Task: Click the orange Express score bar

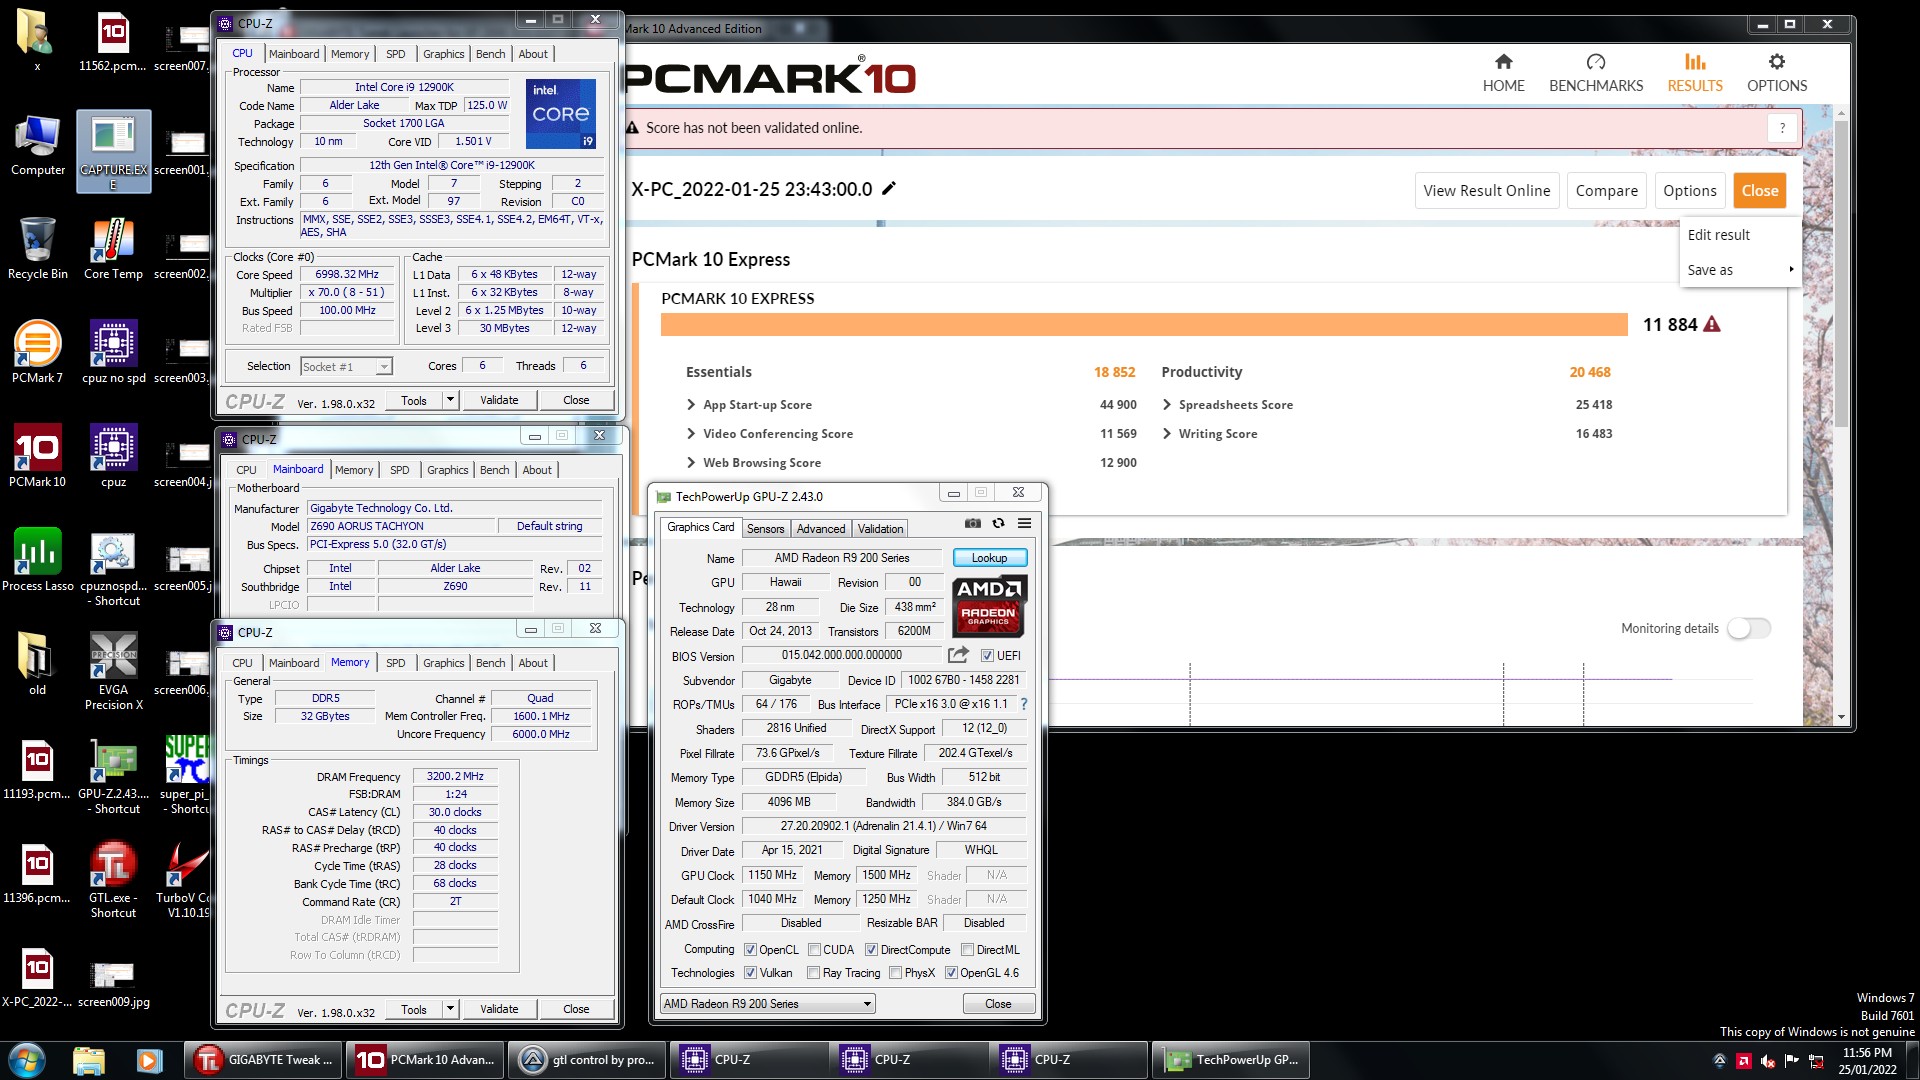Action: coord(1144,324)
